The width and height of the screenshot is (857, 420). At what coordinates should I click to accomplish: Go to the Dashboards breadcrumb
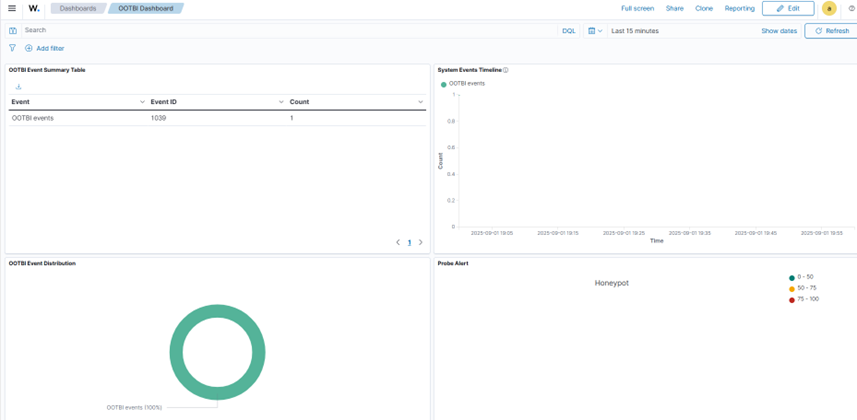[78, 8]
